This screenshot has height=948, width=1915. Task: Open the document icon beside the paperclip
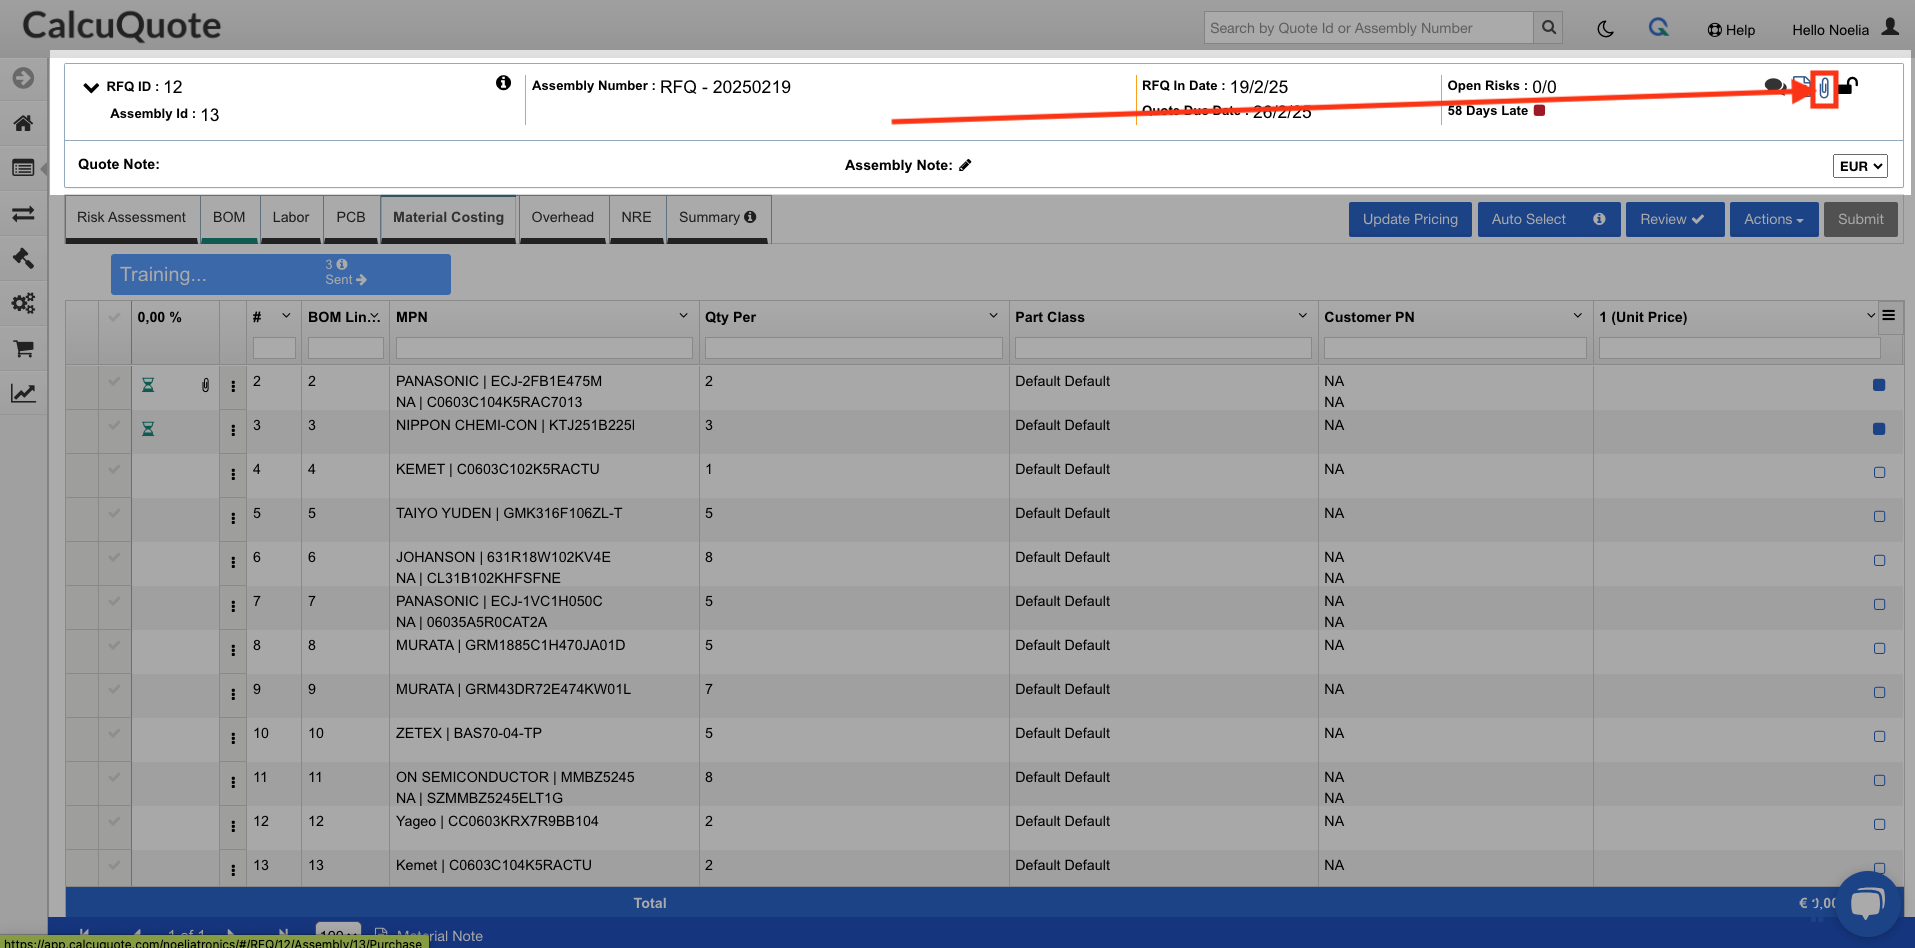(1800, 84)
